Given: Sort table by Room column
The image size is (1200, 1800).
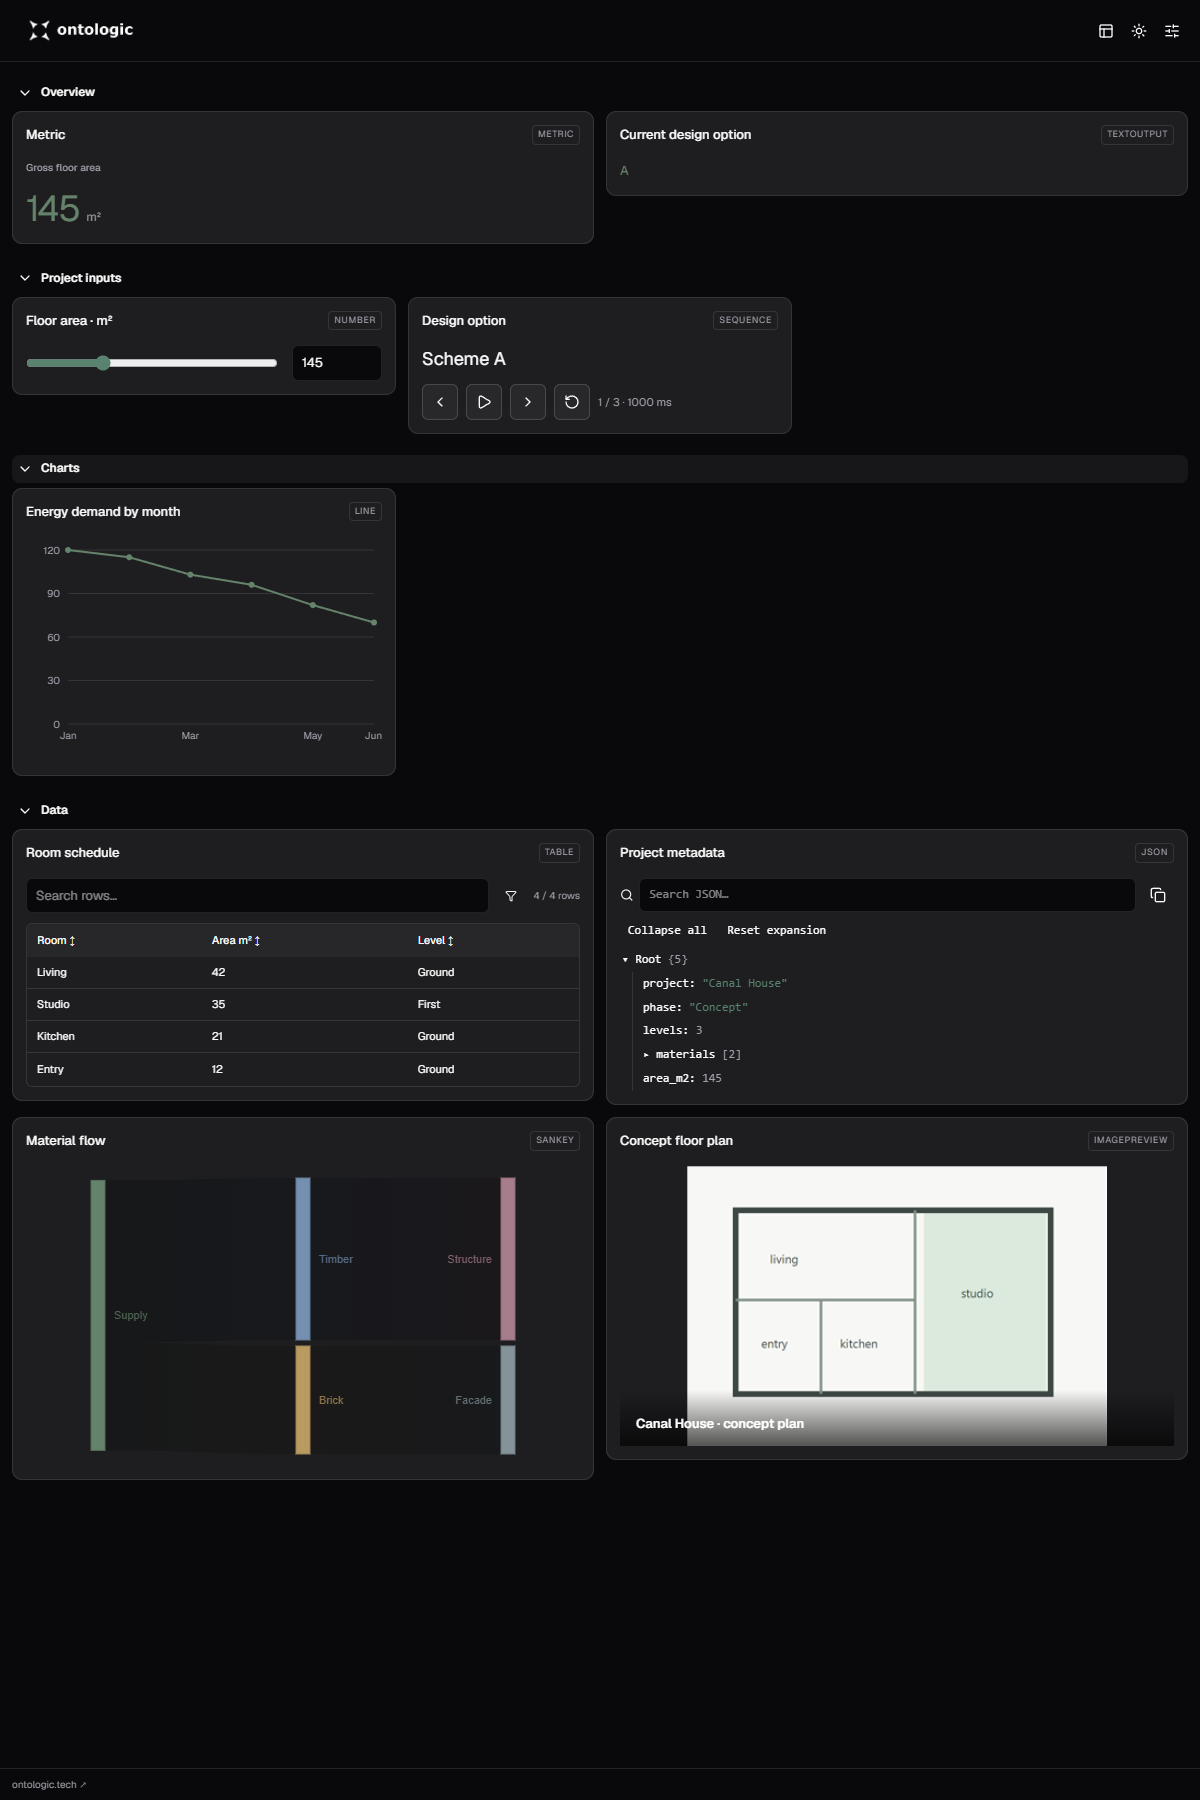Looking at the screenshot, I should coord(56,941).
